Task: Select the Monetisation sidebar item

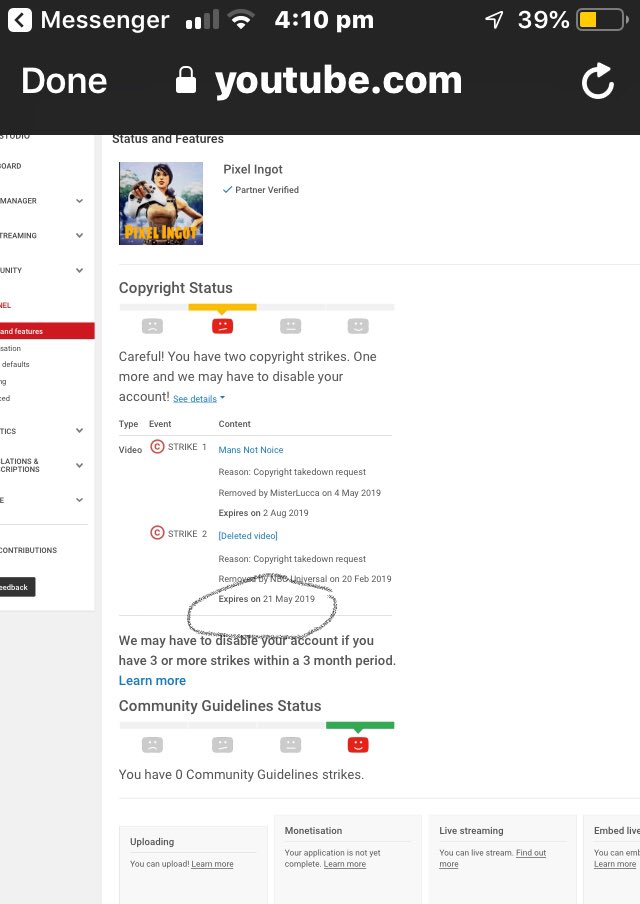Action: click(x=10, y=348)
